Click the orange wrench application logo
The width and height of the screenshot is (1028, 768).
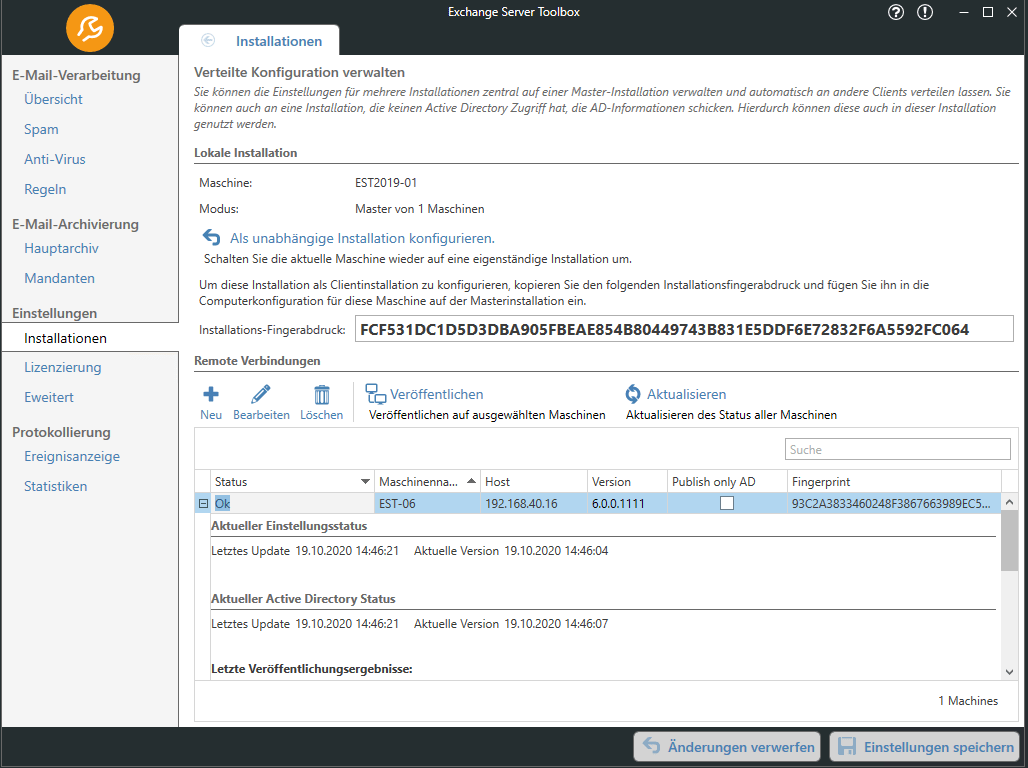[90, 28]
